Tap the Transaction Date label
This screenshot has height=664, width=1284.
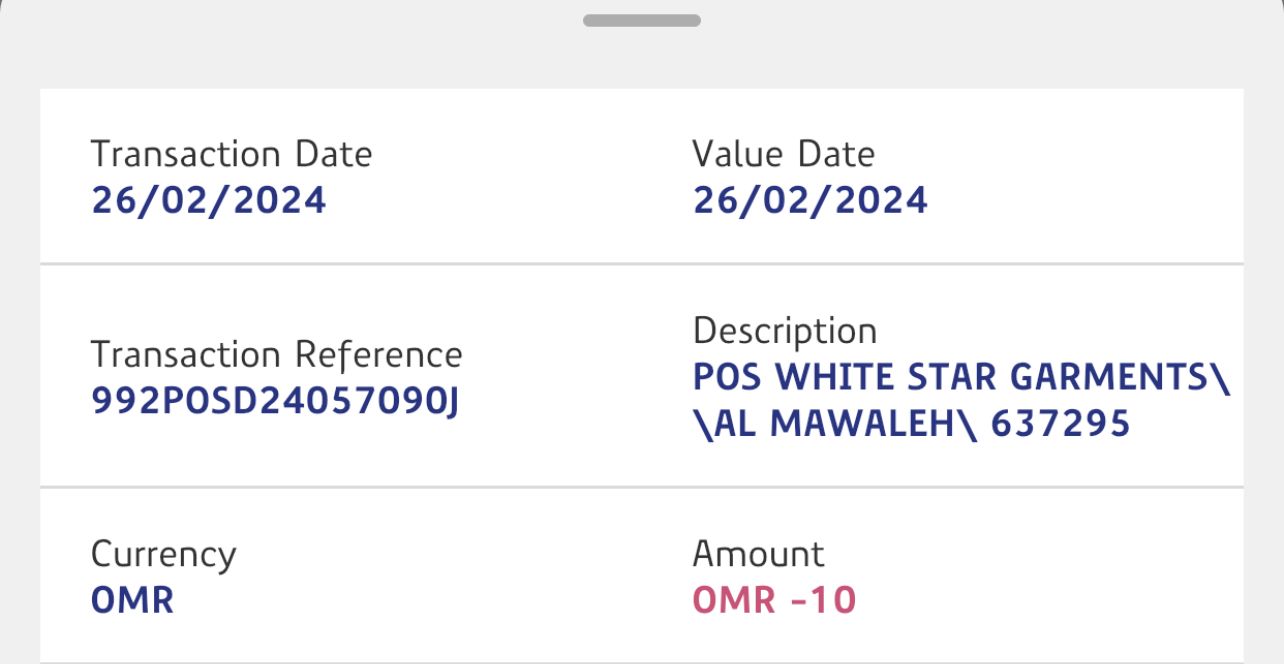click(231, 154)
